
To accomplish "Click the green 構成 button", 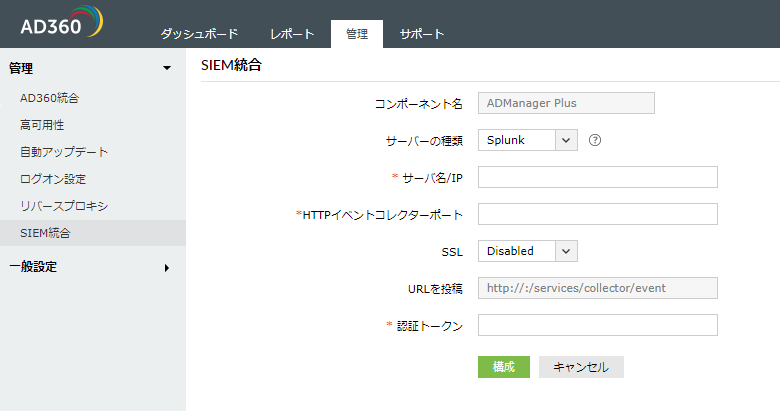I will point(503,367).
